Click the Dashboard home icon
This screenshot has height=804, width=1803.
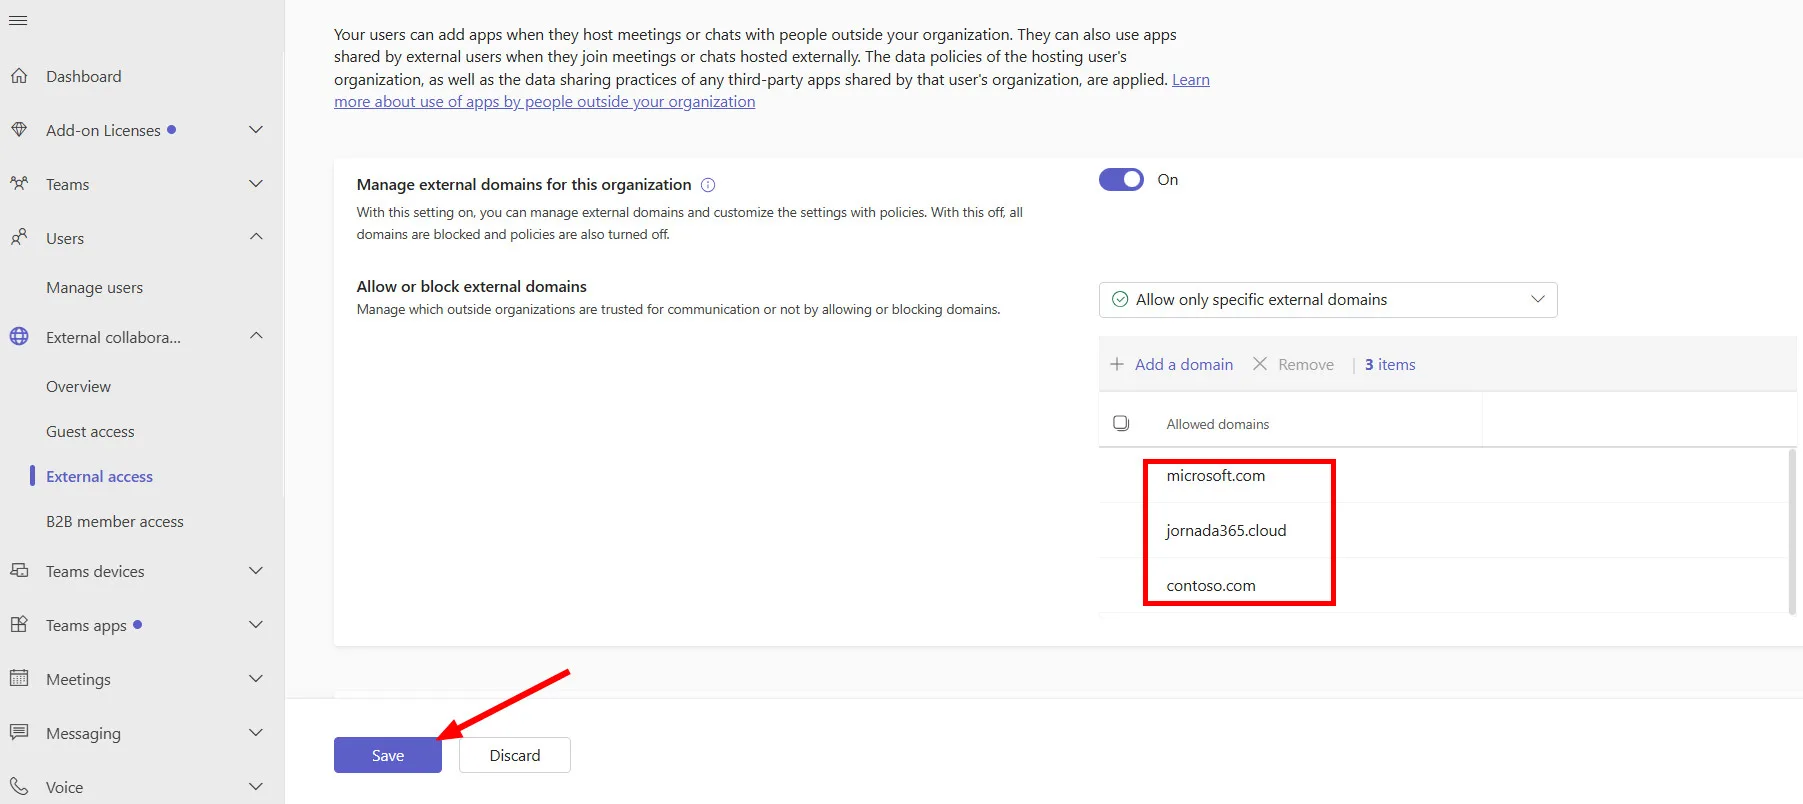(x=19, y=76)
